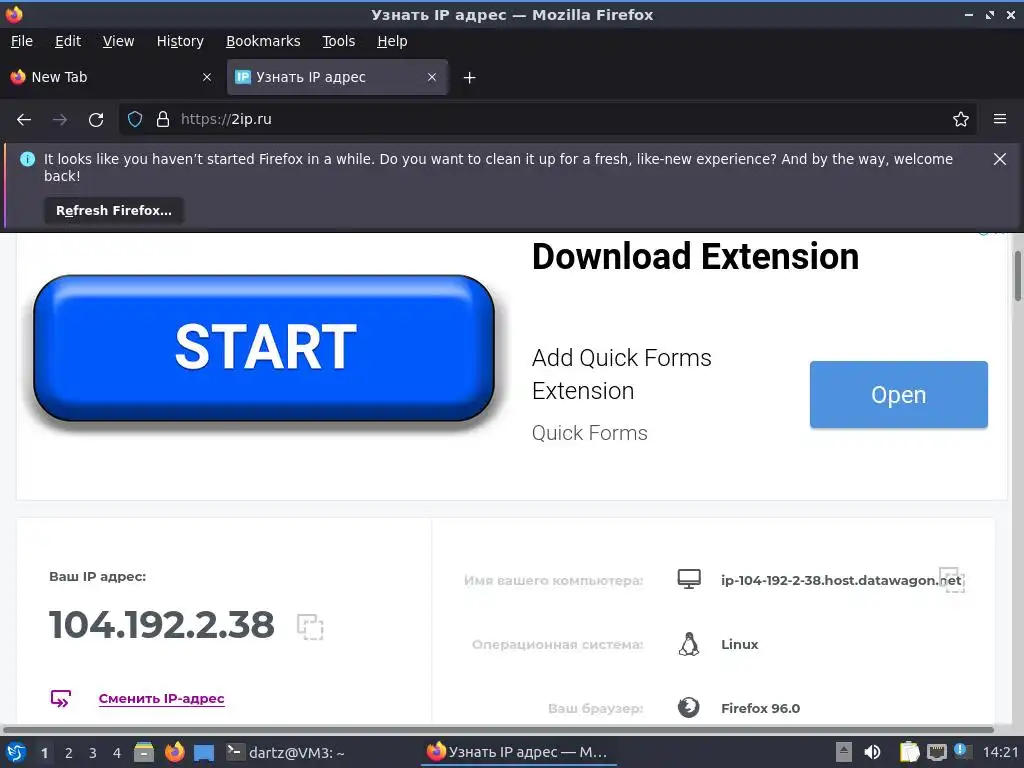The image size is (1024, 768).
Task: Open the Tools menu
Action: tap(338, 41)
